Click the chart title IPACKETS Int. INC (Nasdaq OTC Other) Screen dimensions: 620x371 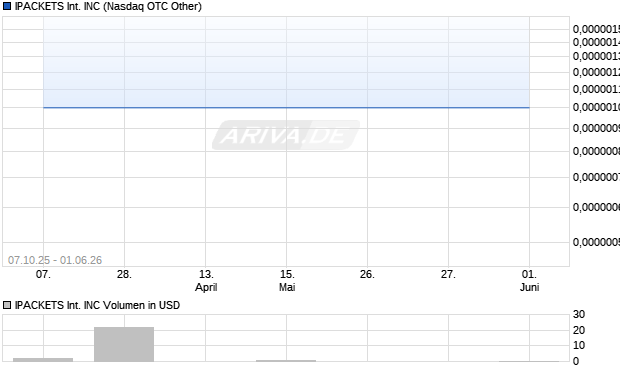(108, 6)
